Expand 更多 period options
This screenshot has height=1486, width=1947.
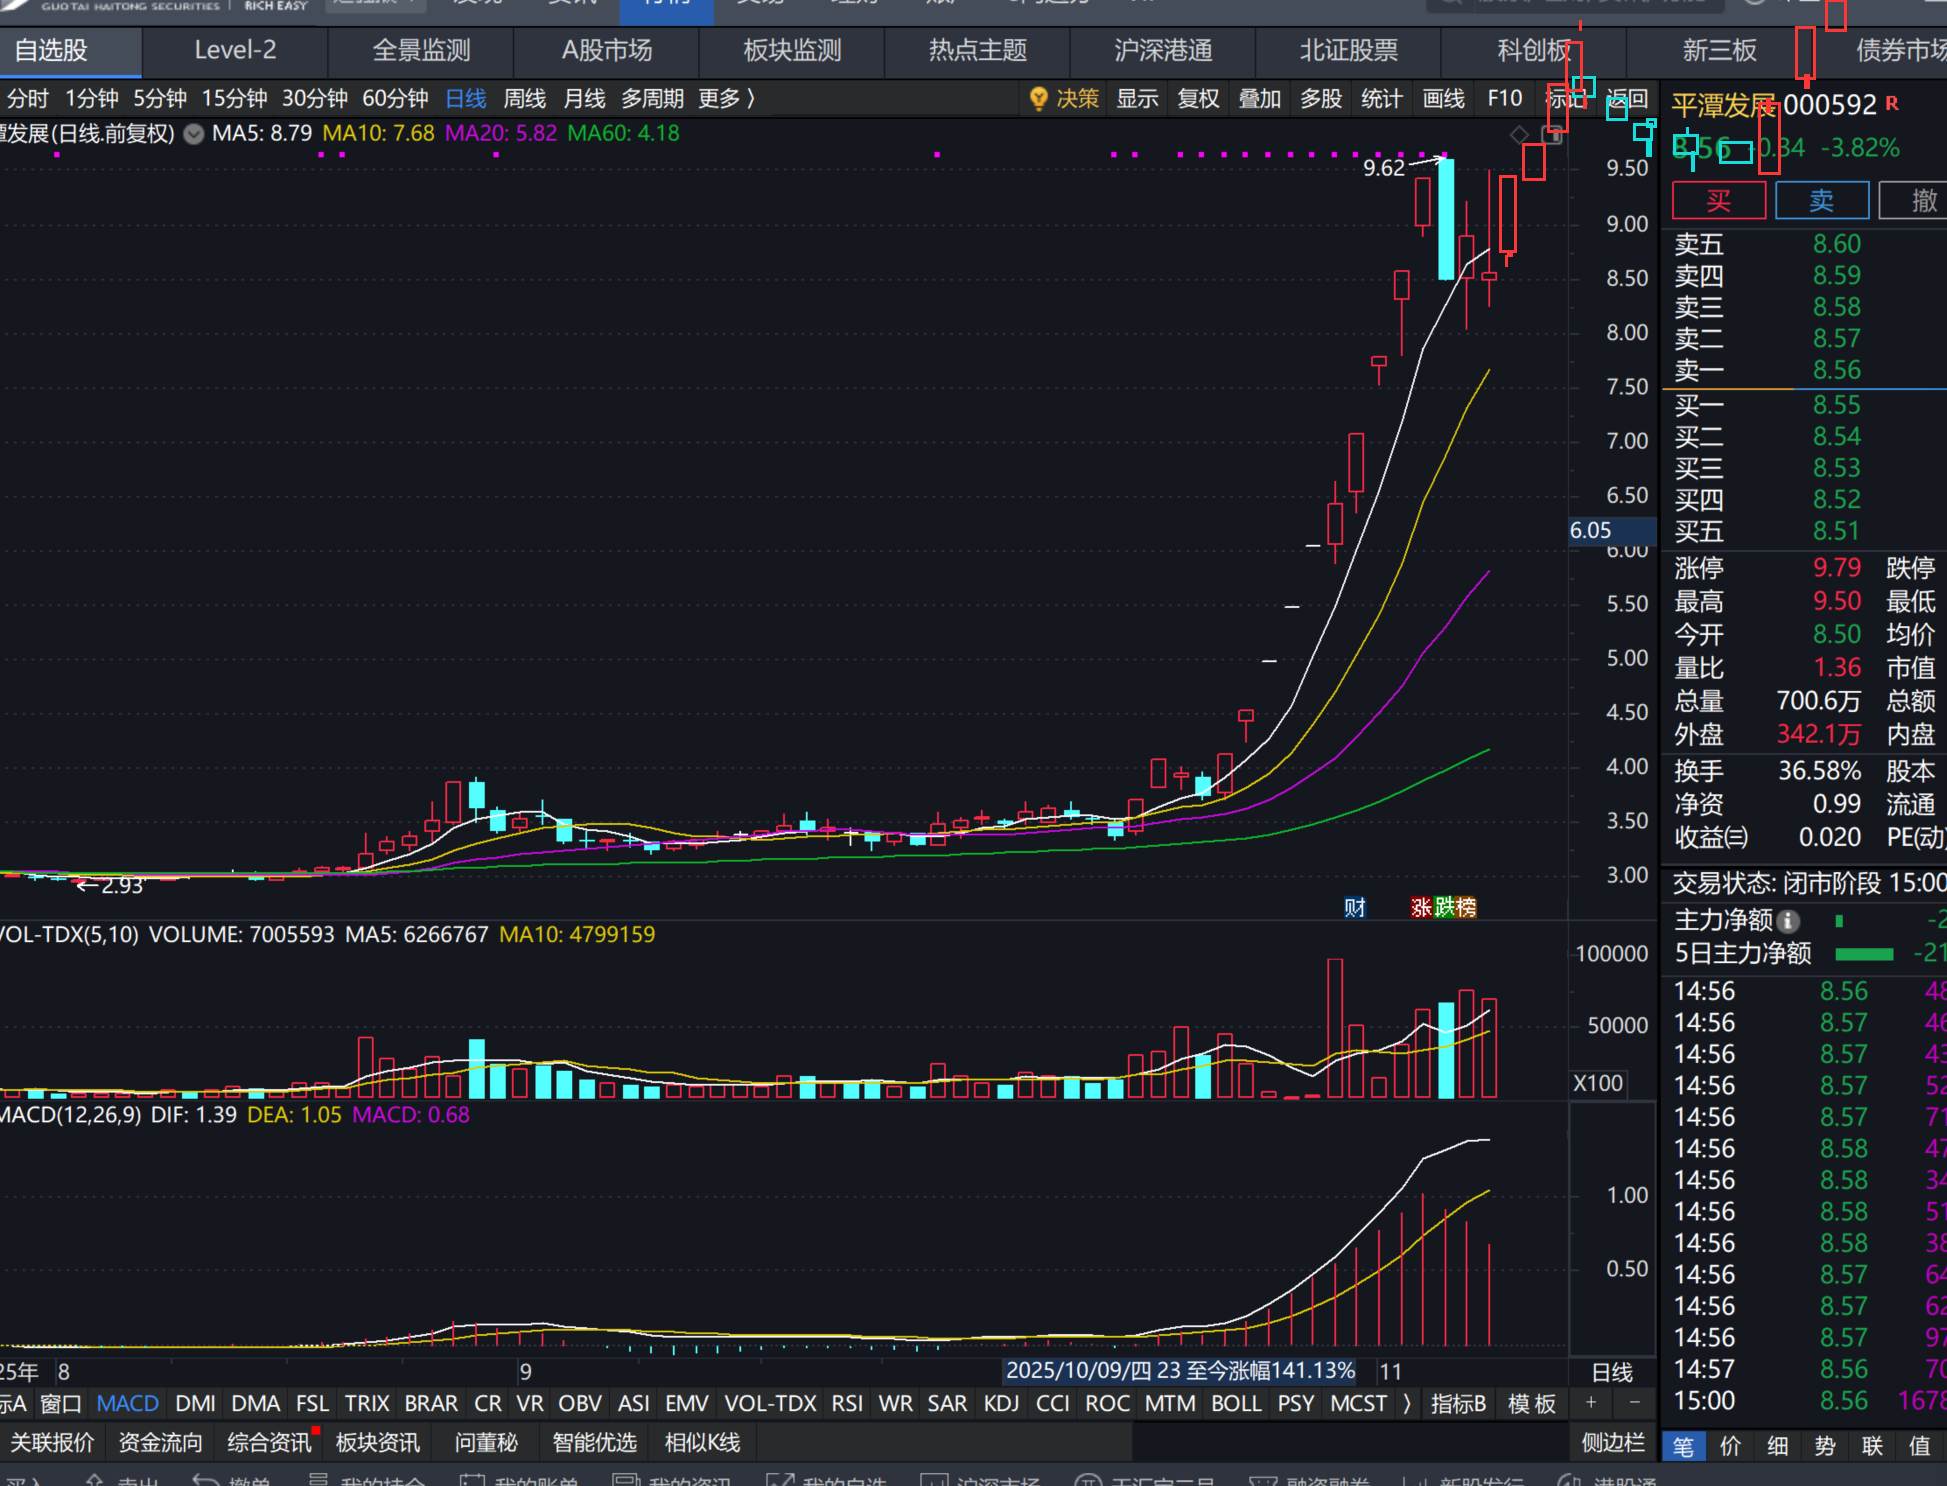click(726, 99)
